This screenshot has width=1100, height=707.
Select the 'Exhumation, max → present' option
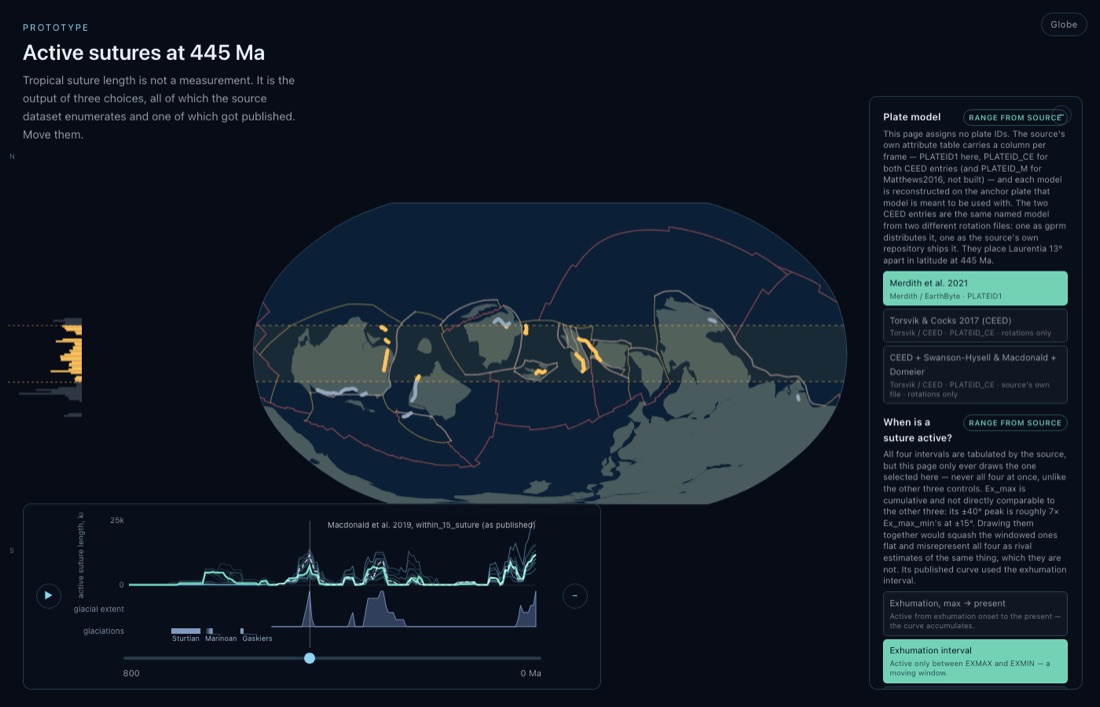975,614
